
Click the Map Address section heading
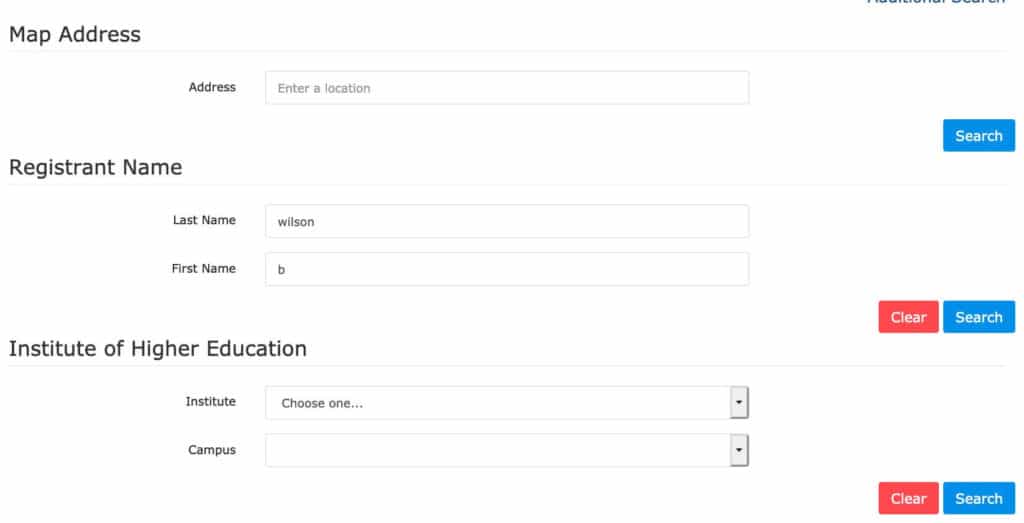pos(75,35)
